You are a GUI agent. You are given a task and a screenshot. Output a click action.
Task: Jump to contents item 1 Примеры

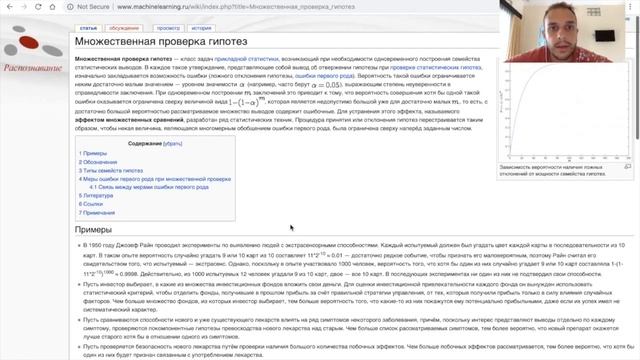pos(93,153)
